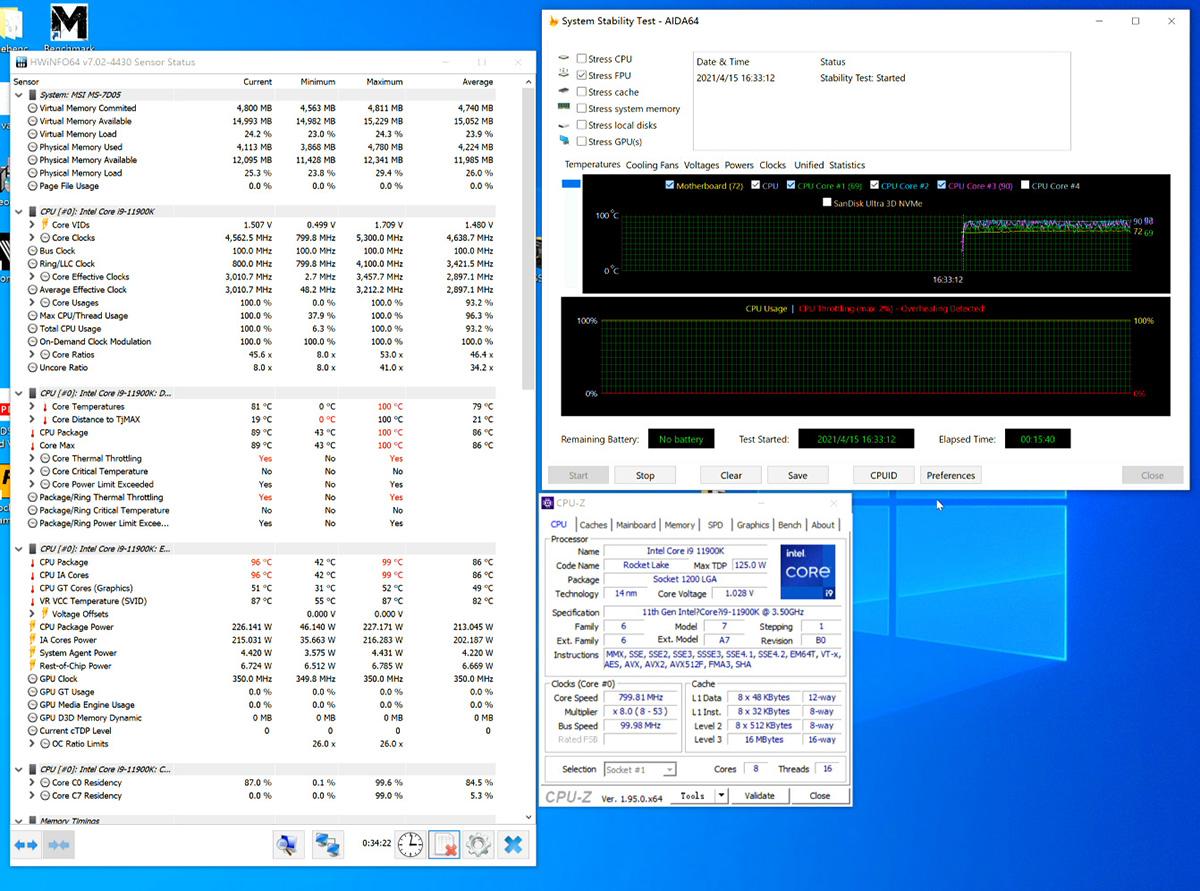
Task: Enable the Stress system memory checkbox
Action: click(582, 108)
